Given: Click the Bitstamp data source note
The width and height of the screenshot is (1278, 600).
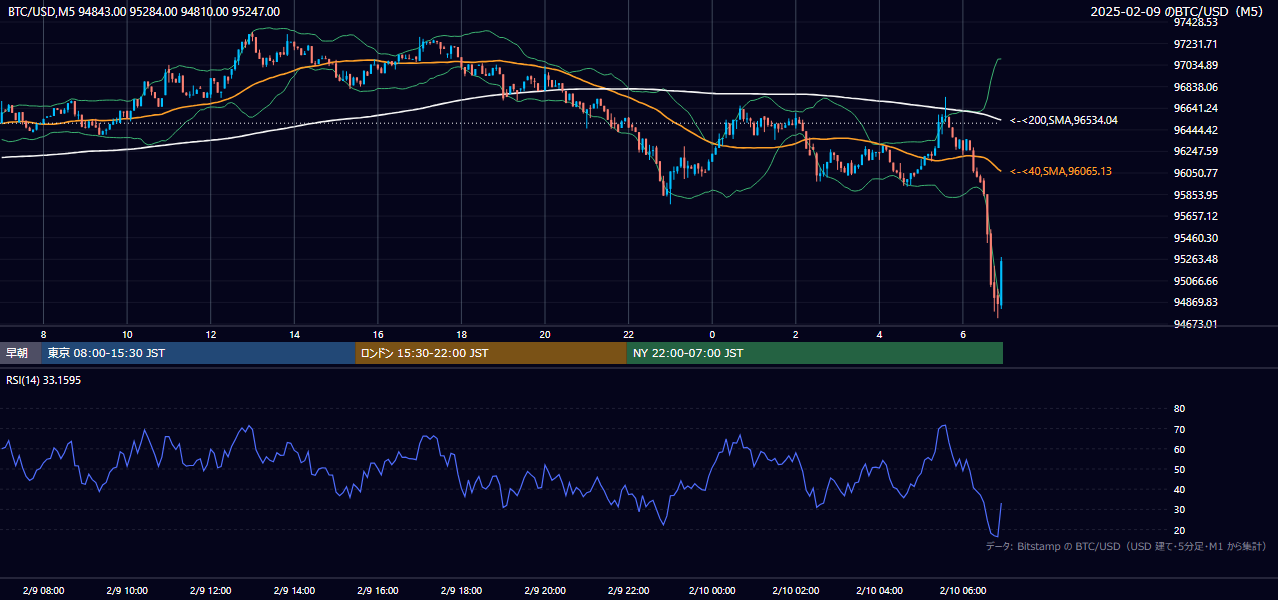Looking at the screenshot, I should [x=1126, y=546].
